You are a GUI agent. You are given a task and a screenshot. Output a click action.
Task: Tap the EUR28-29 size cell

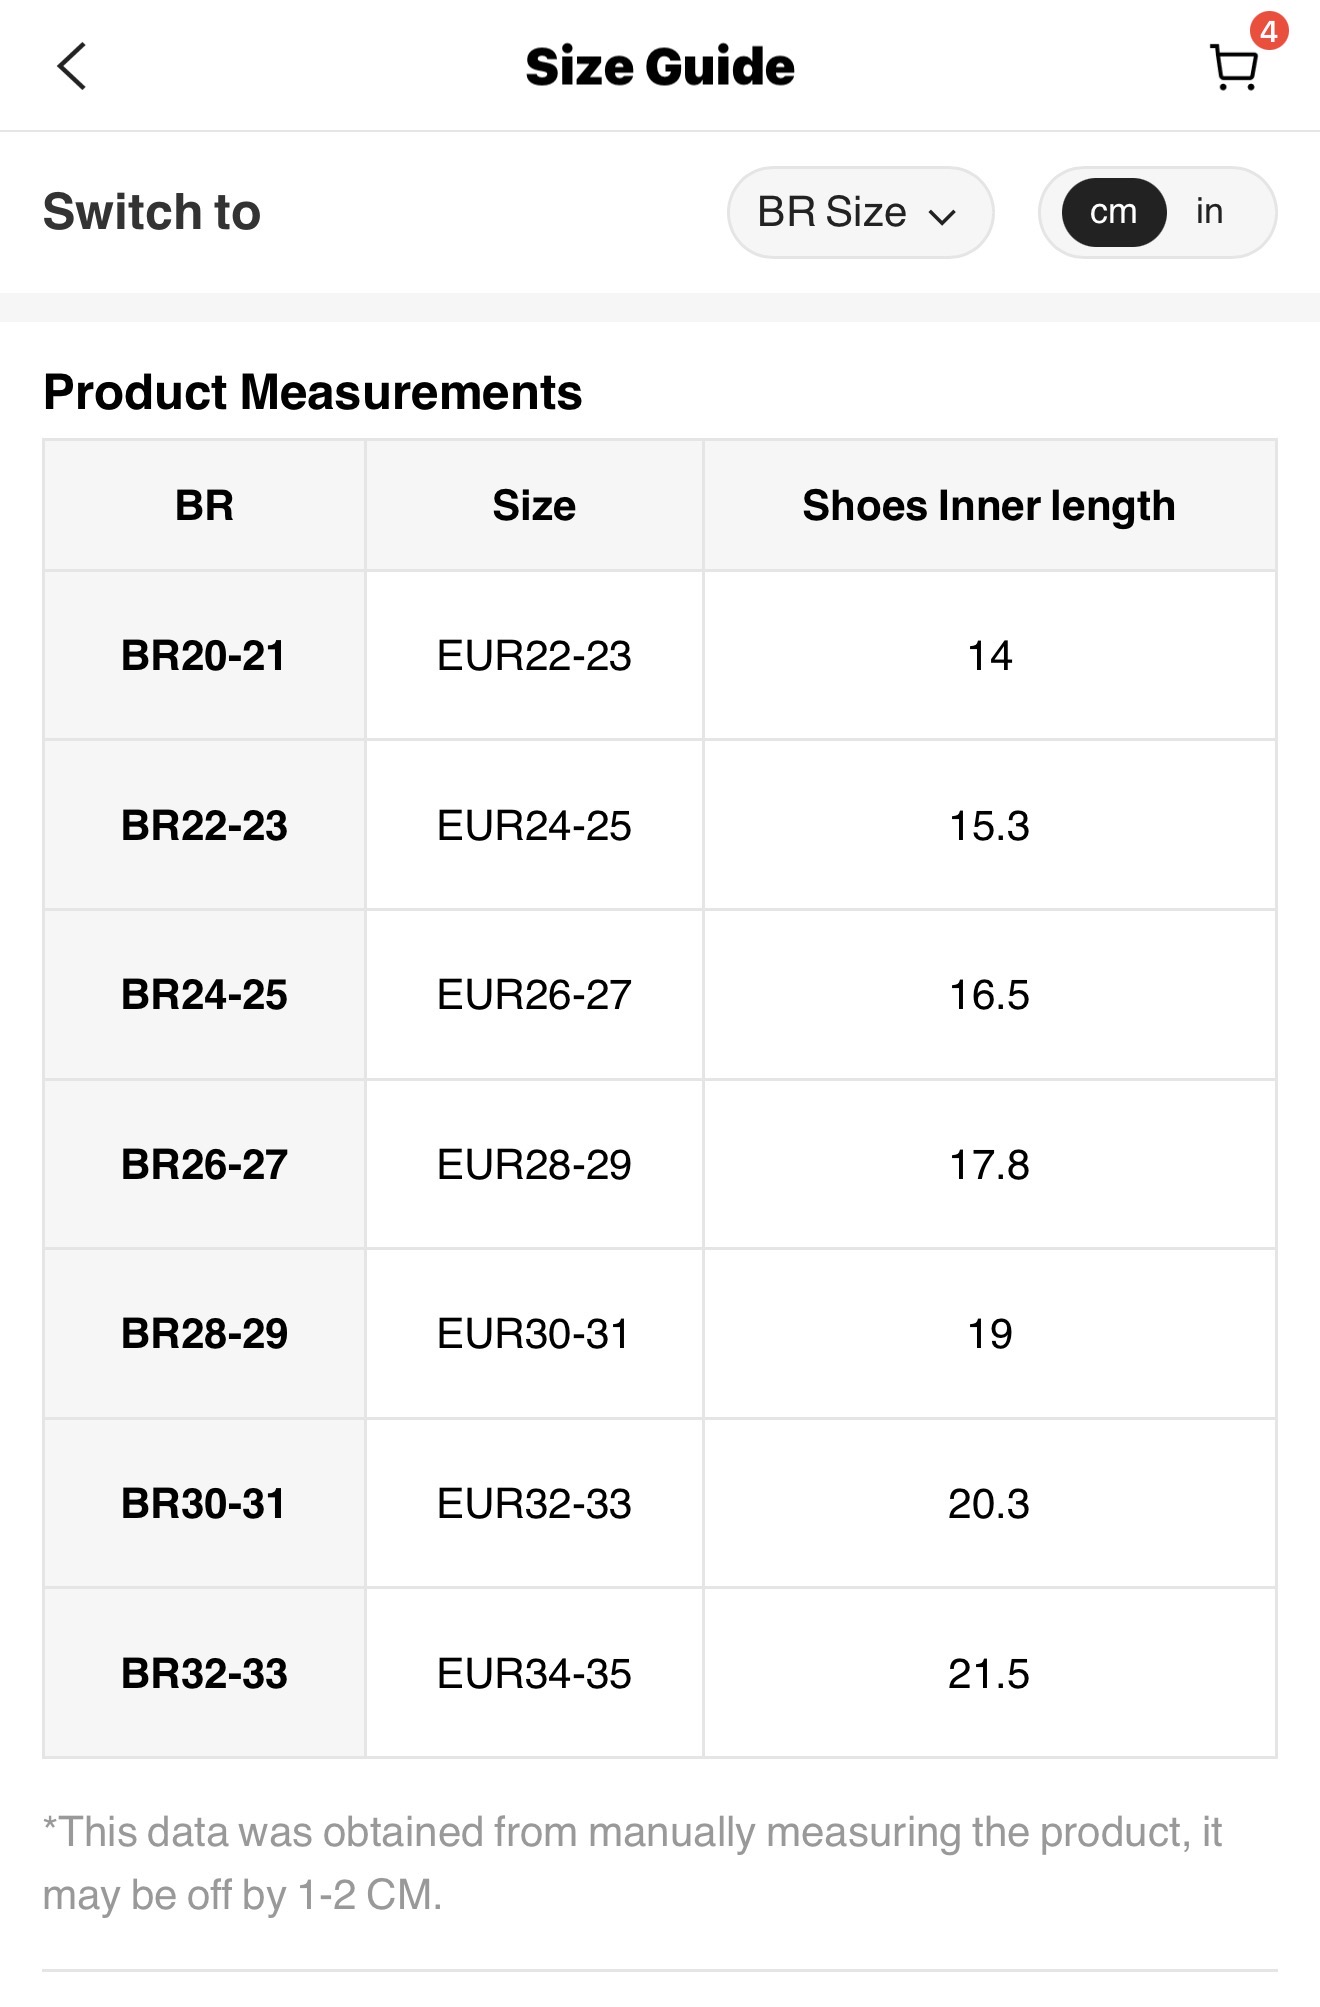[534, 1165]
